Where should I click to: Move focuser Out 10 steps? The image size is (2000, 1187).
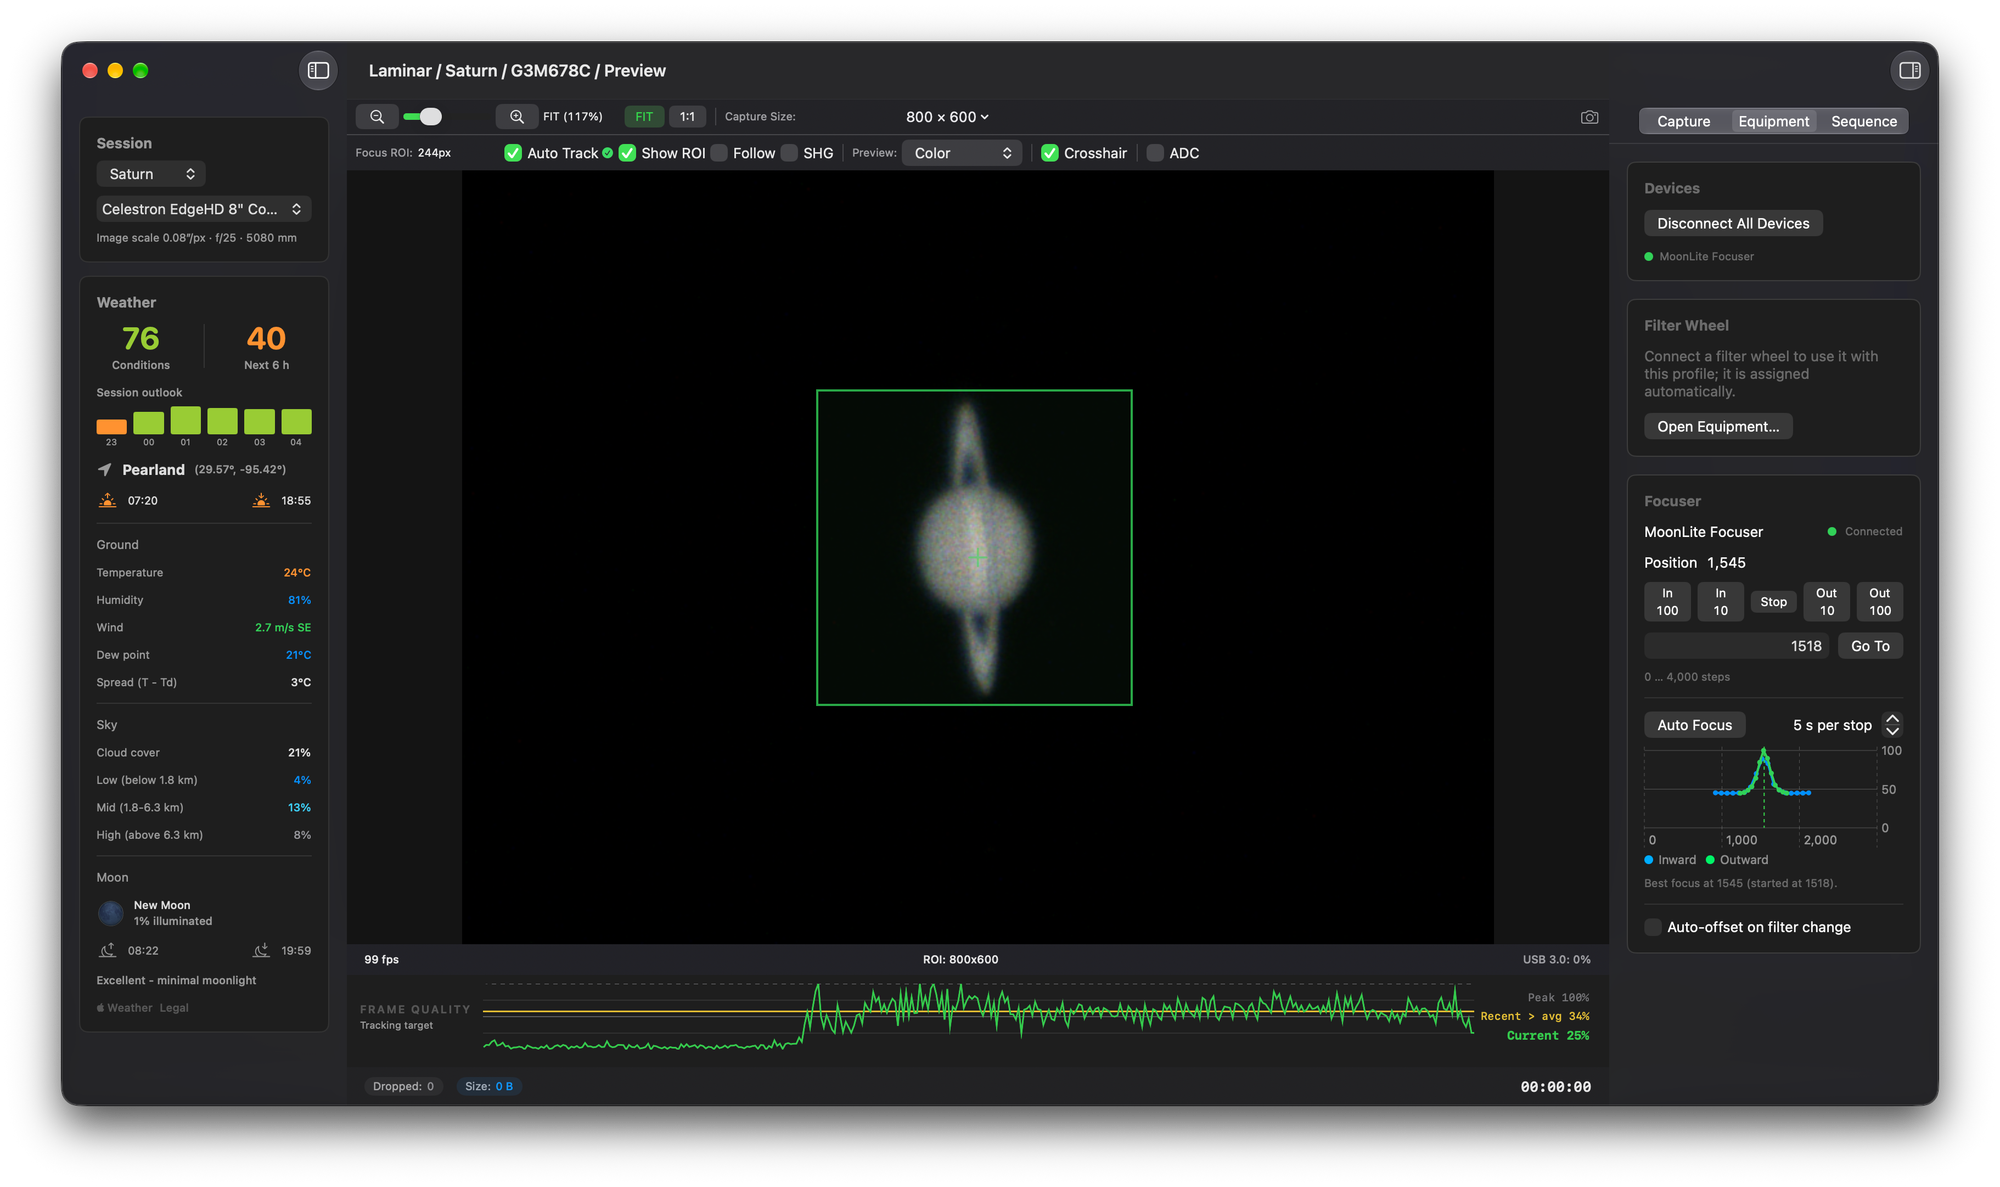(x=1826, y=602)
